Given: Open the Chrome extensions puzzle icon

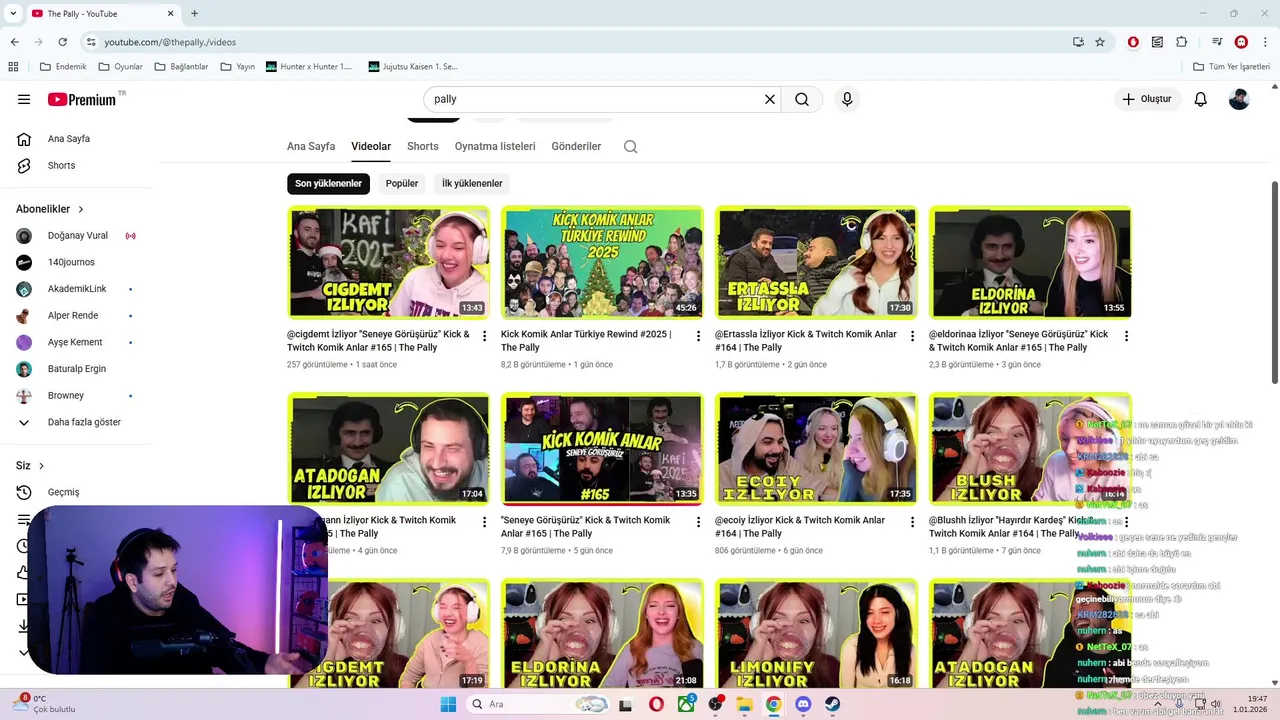Looking at the screenshot, I should point(1182,42).
